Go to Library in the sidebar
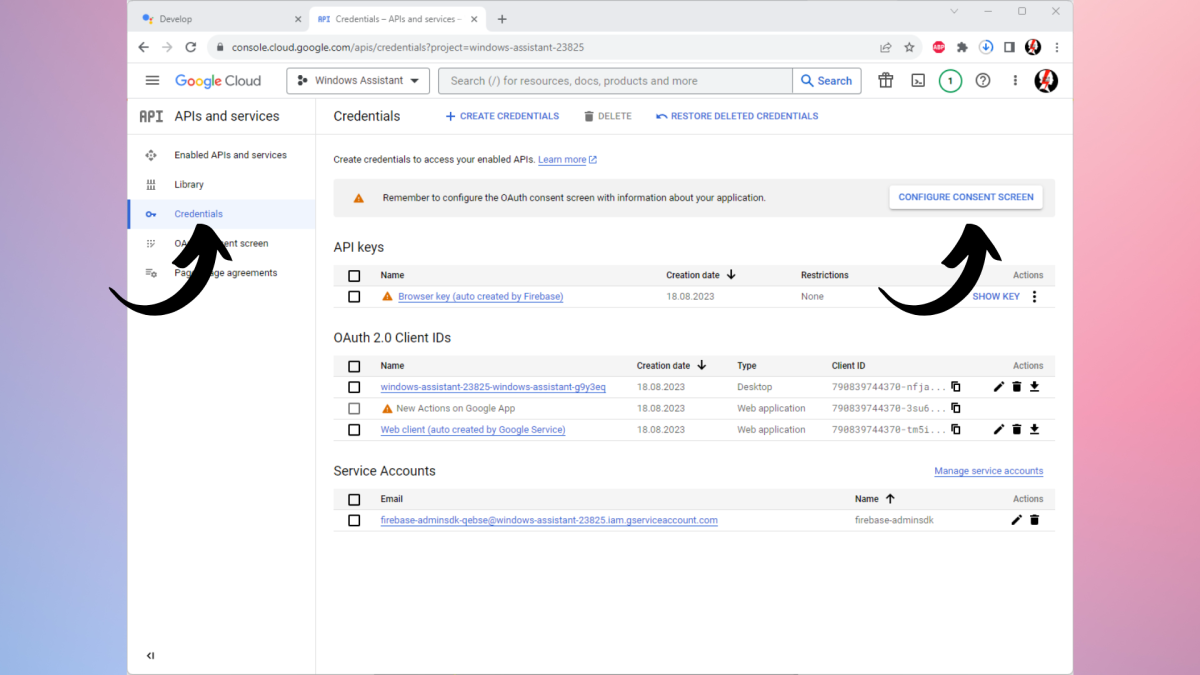1200x675 pixels. [x=189, y=185]
